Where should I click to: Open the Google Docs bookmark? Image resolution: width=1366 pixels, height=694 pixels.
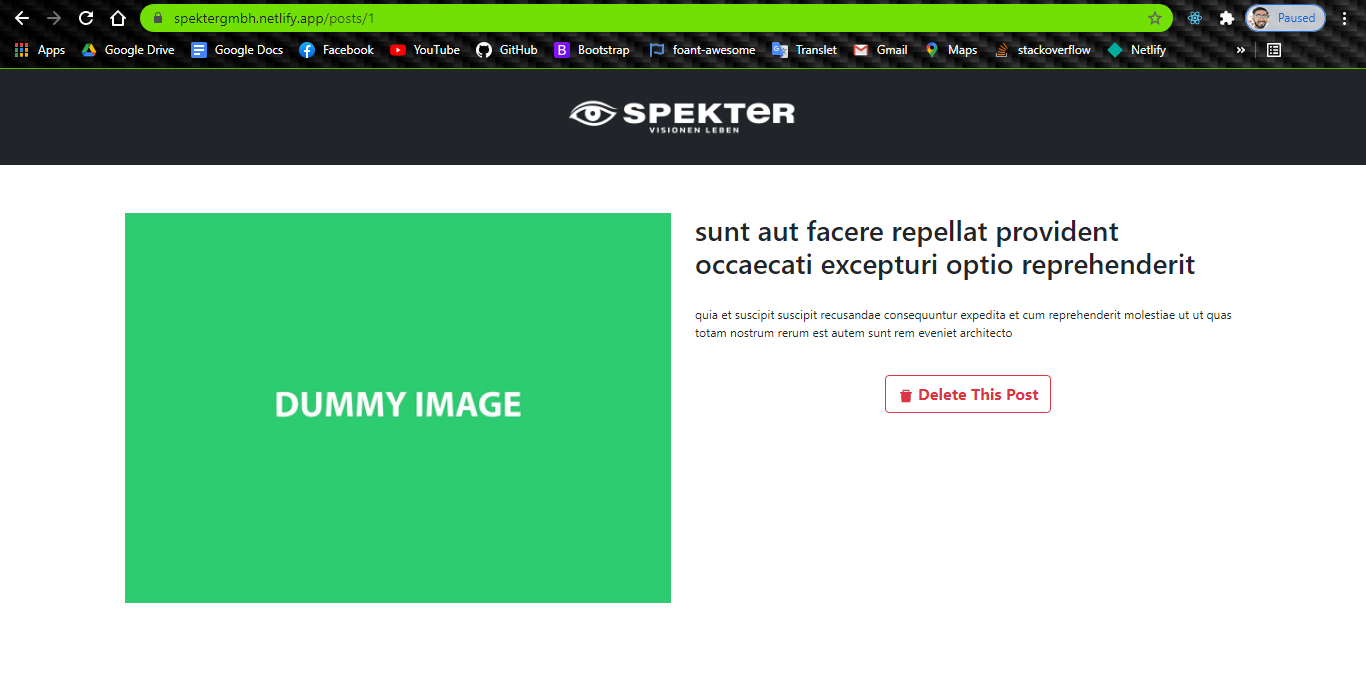click(237, 50)
